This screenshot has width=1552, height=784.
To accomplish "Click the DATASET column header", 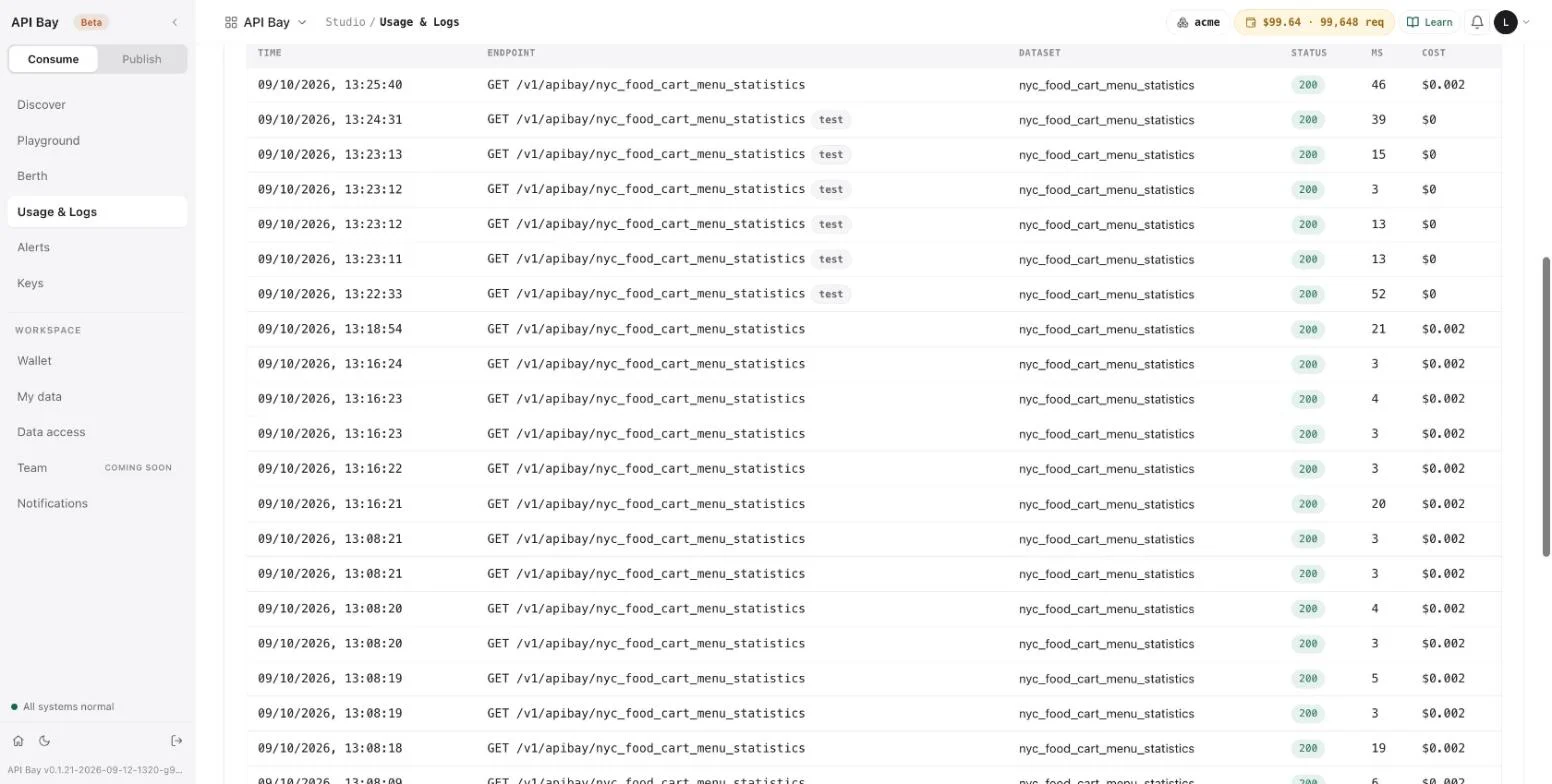I will click(1040, 53).
